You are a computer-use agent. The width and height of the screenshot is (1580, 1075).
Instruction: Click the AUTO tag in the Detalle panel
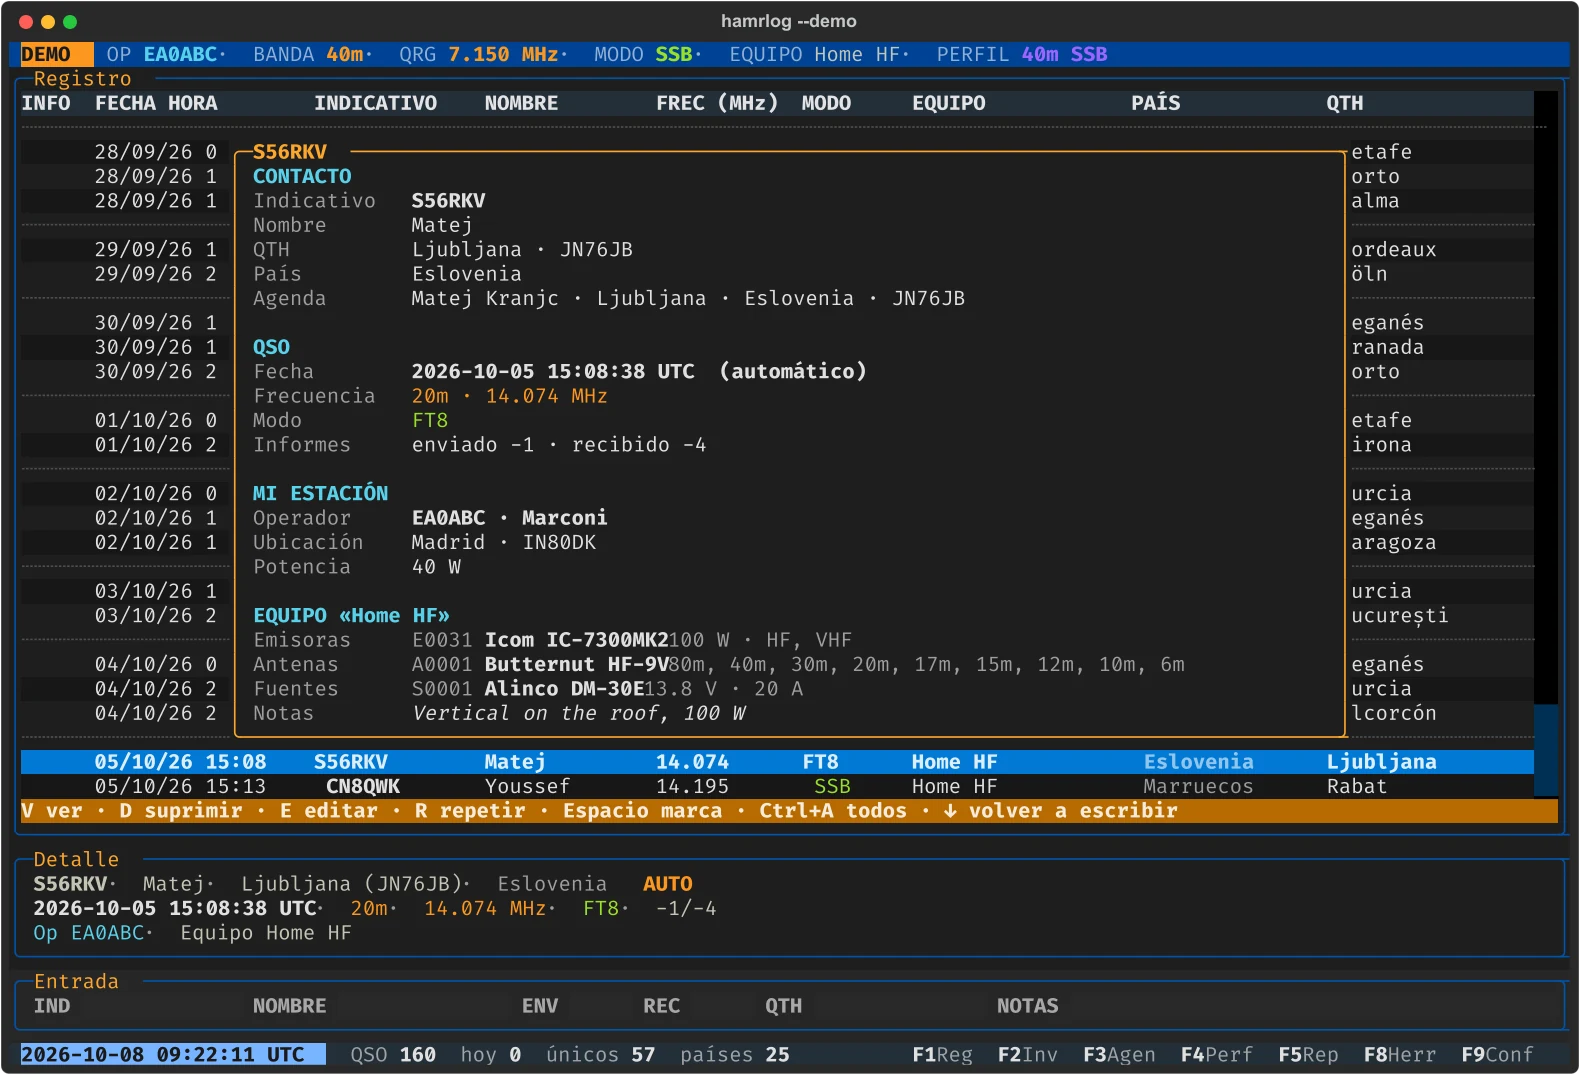coord(668,884)
